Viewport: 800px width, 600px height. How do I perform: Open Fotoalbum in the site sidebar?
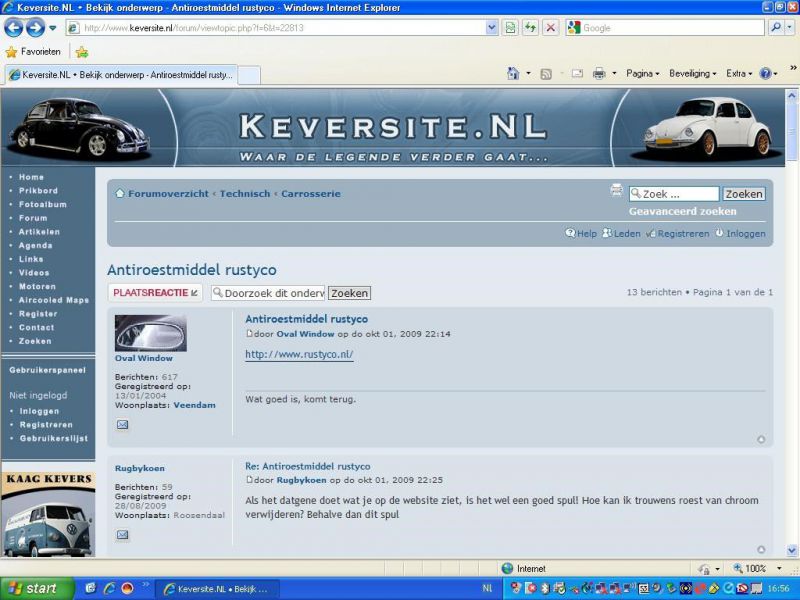click(x=43, y=205)
